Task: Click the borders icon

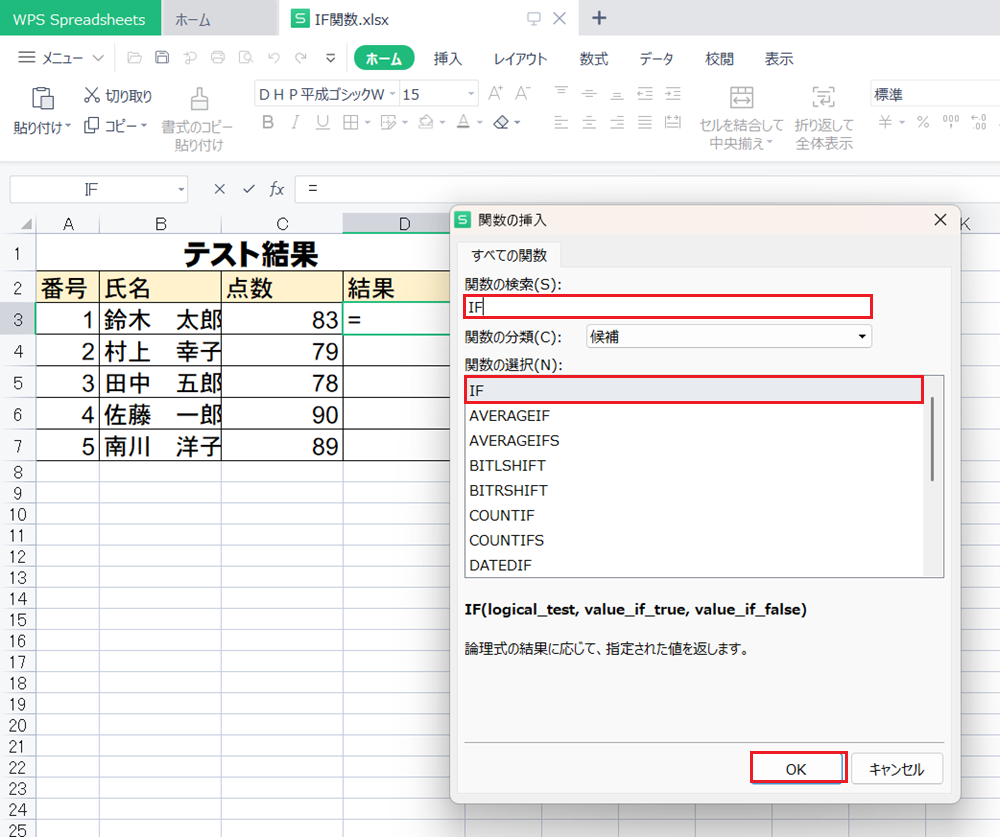Action: point(351,122)
